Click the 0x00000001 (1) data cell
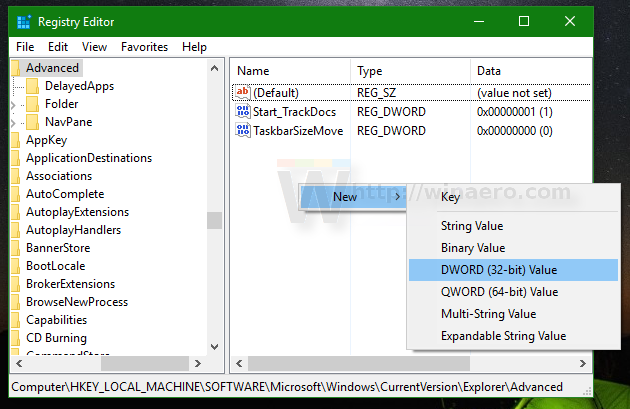The width and height of the screenshot is (630, 409). [x=515, y=112]
